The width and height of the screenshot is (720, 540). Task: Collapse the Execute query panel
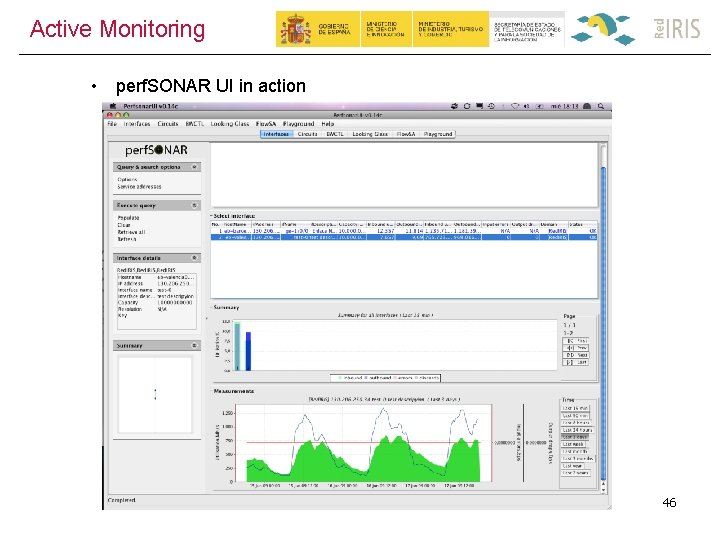(194, 205)
